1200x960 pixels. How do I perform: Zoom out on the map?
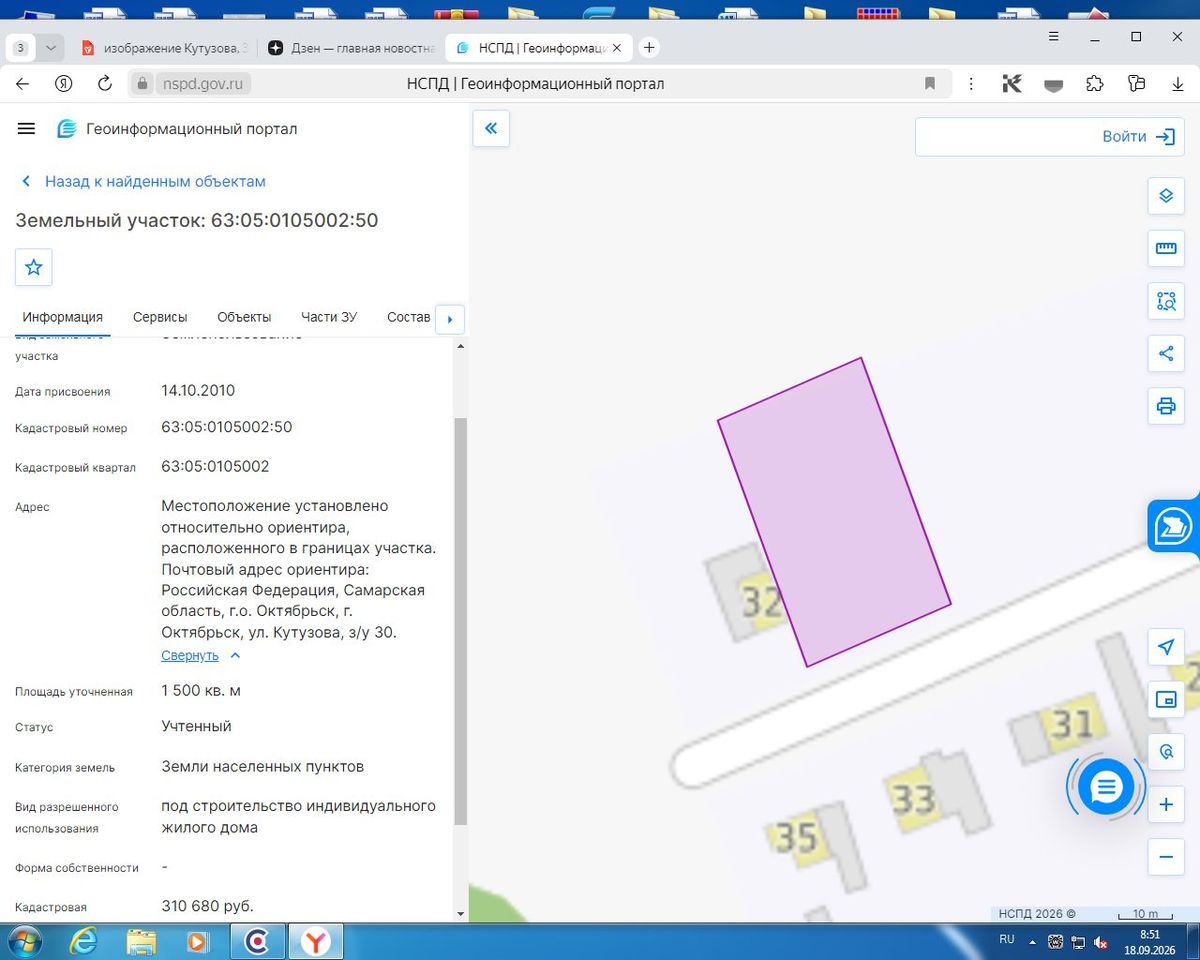click(x=1165, y=857)
